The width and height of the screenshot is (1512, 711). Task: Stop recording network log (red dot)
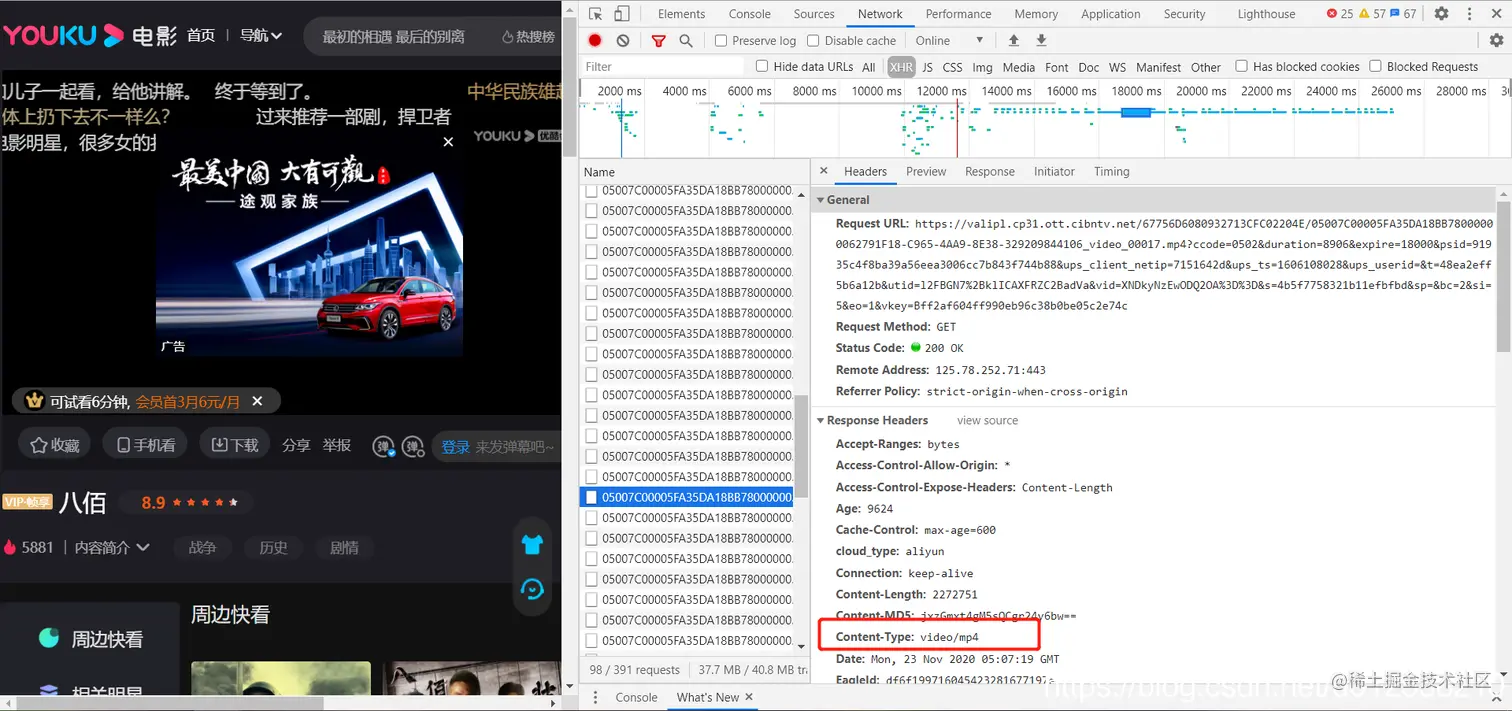click(x=595, y=40)
